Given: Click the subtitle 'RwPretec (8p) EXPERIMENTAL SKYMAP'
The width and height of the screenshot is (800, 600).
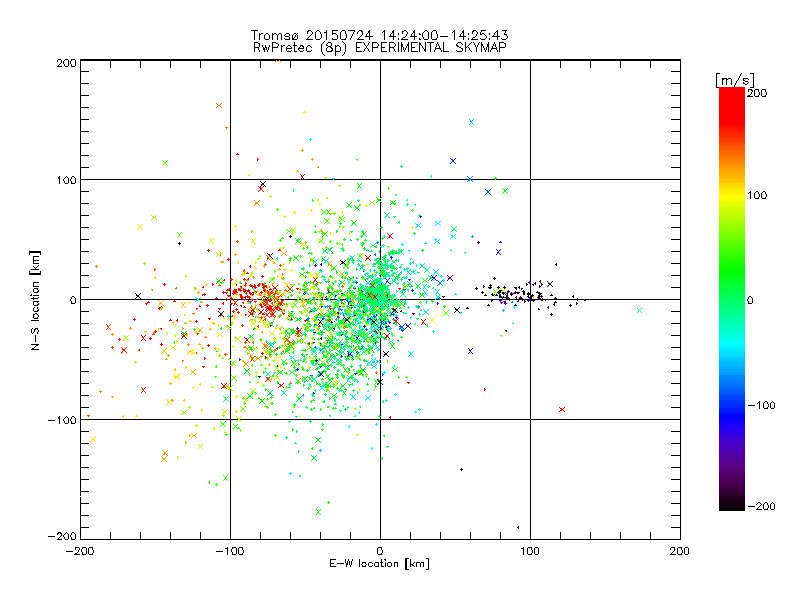Looking at the screenshot, I should [x=380, y=48].
